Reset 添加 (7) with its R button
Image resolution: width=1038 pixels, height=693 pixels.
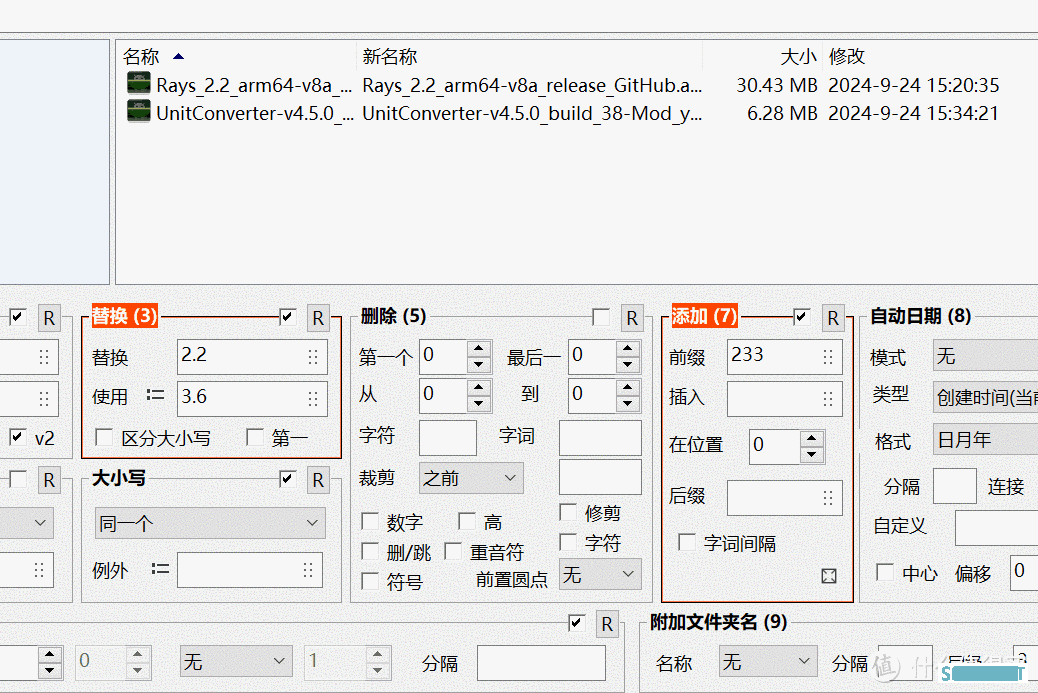pyautogui.click(x=833, y=318)
